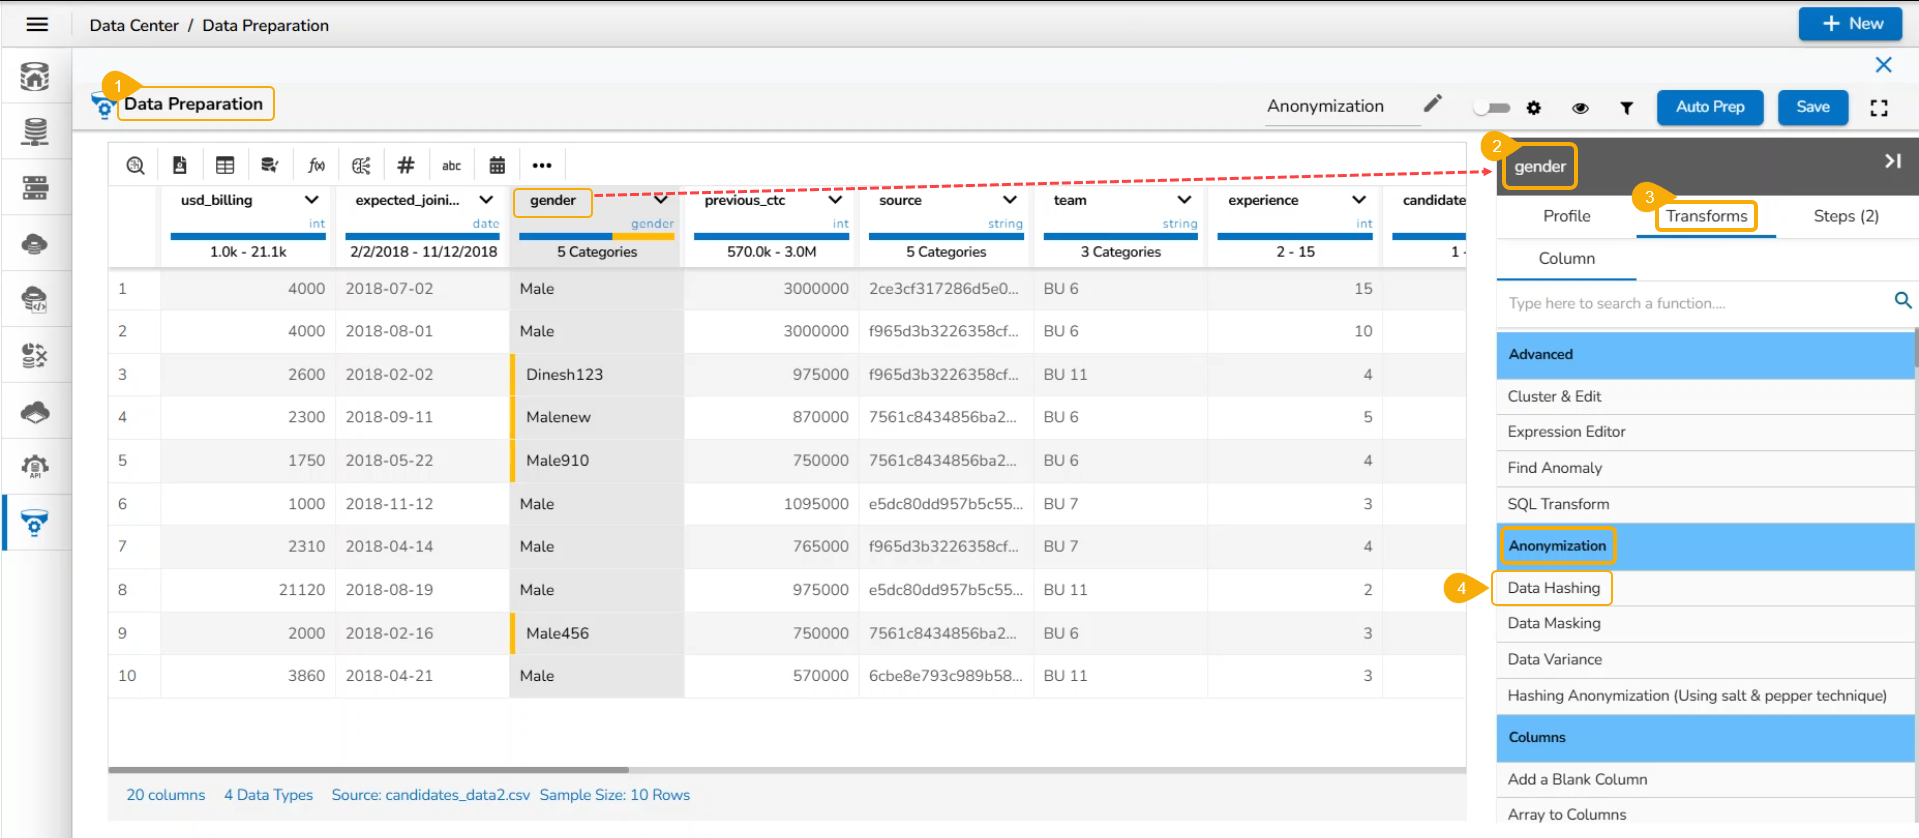Select Data Hashing transform
1919x838 pixels.
[x=1553, y=588]
